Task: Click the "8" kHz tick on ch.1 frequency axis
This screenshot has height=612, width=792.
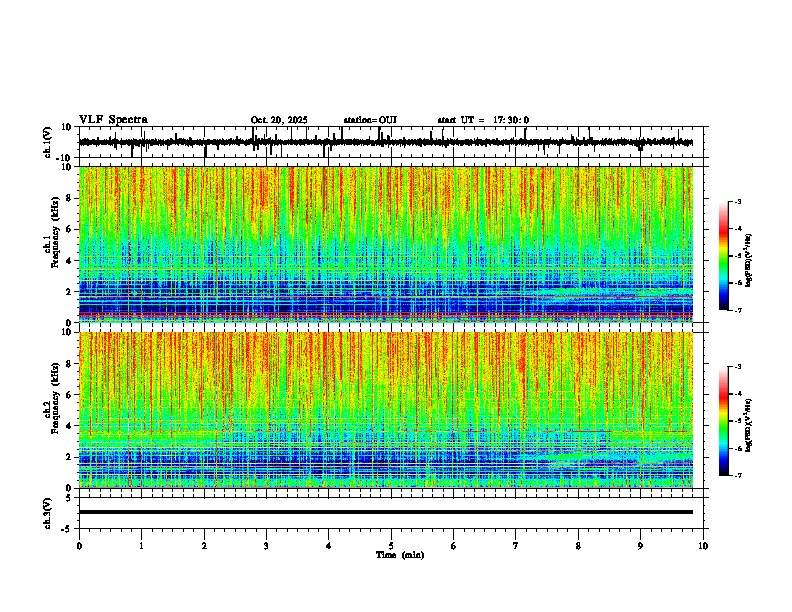Action: pos(69,198)
